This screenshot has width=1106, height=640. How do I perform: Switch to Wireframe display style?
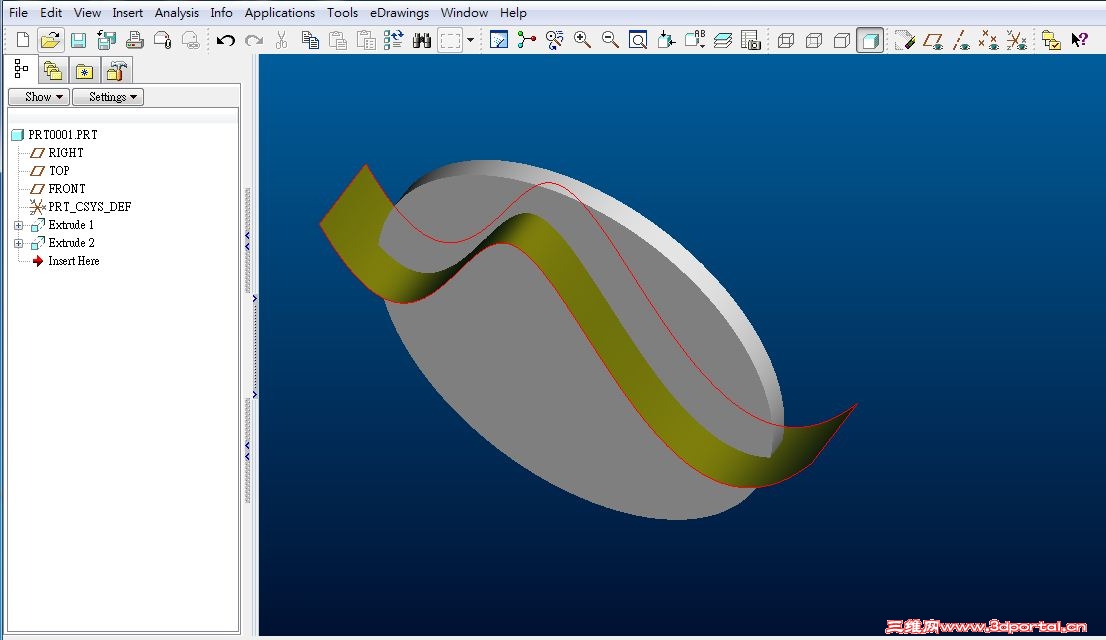pos(786,40)
